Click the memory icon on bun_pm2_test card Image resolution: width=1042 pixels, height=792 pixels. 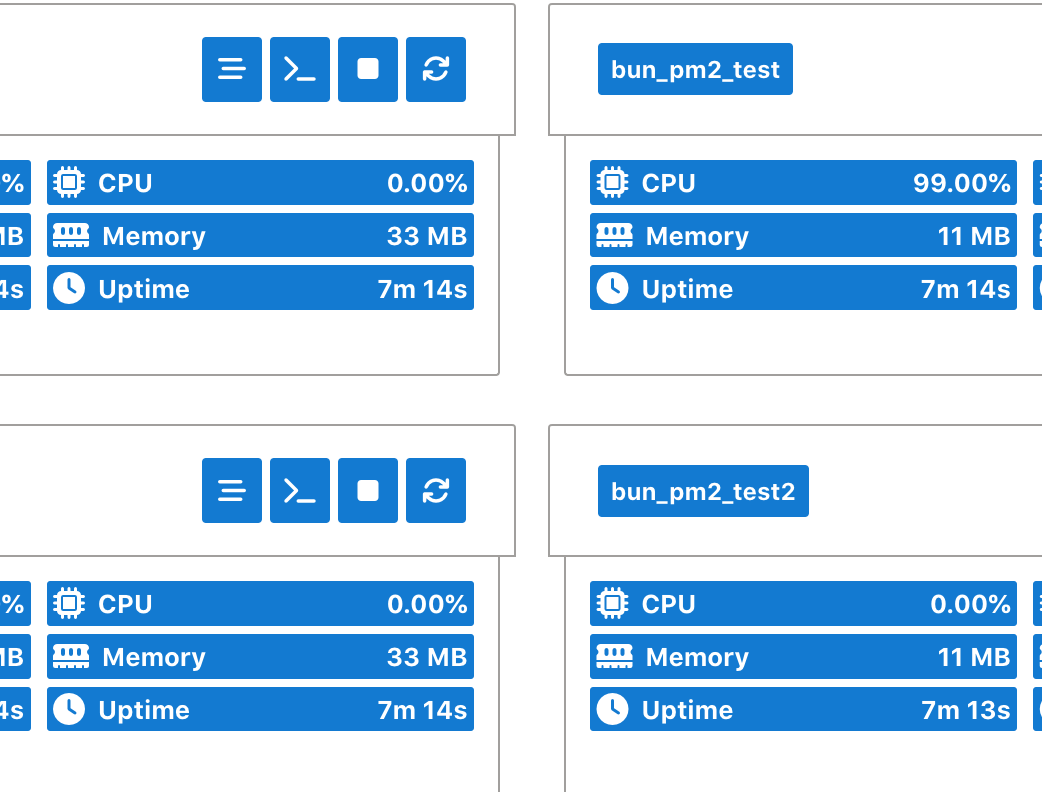point(613,235)
